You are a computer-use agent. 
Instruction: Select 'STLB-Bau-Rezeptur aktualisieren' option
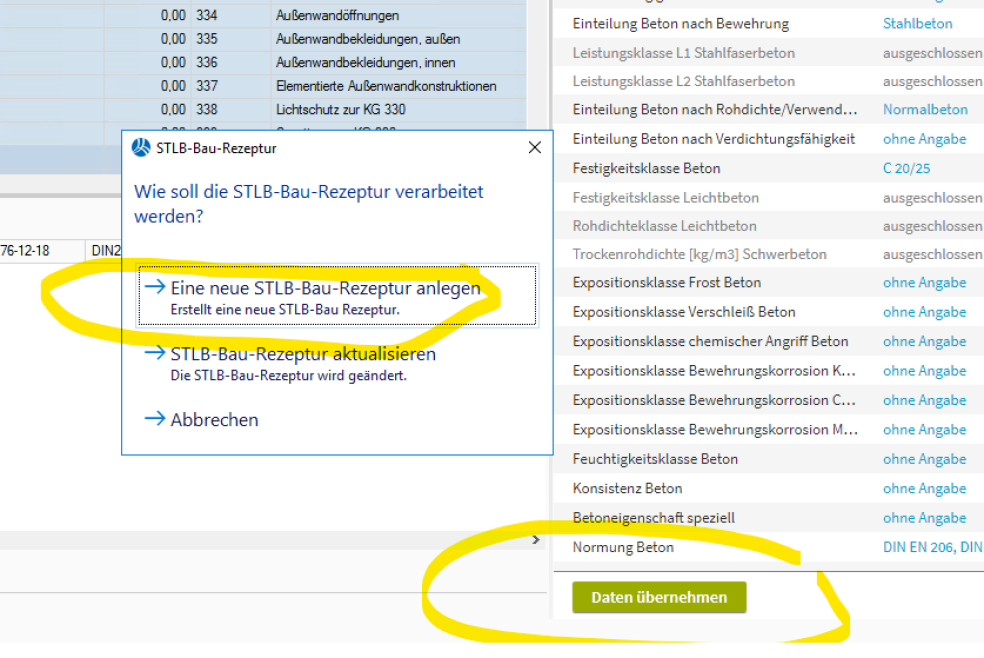[x=303, y=354]
